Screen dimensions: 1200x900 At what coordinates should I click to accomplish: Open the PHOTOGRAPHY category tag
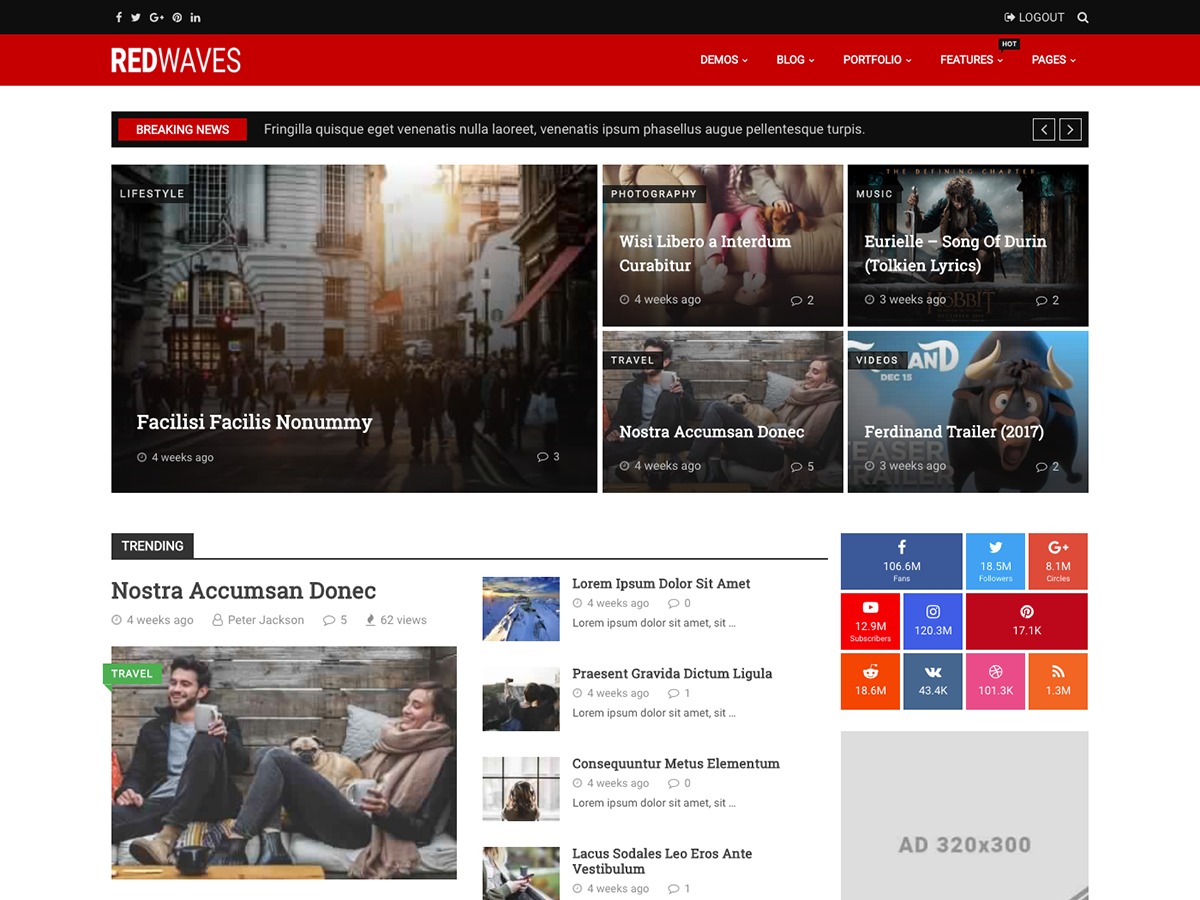(x=654, y=194)
